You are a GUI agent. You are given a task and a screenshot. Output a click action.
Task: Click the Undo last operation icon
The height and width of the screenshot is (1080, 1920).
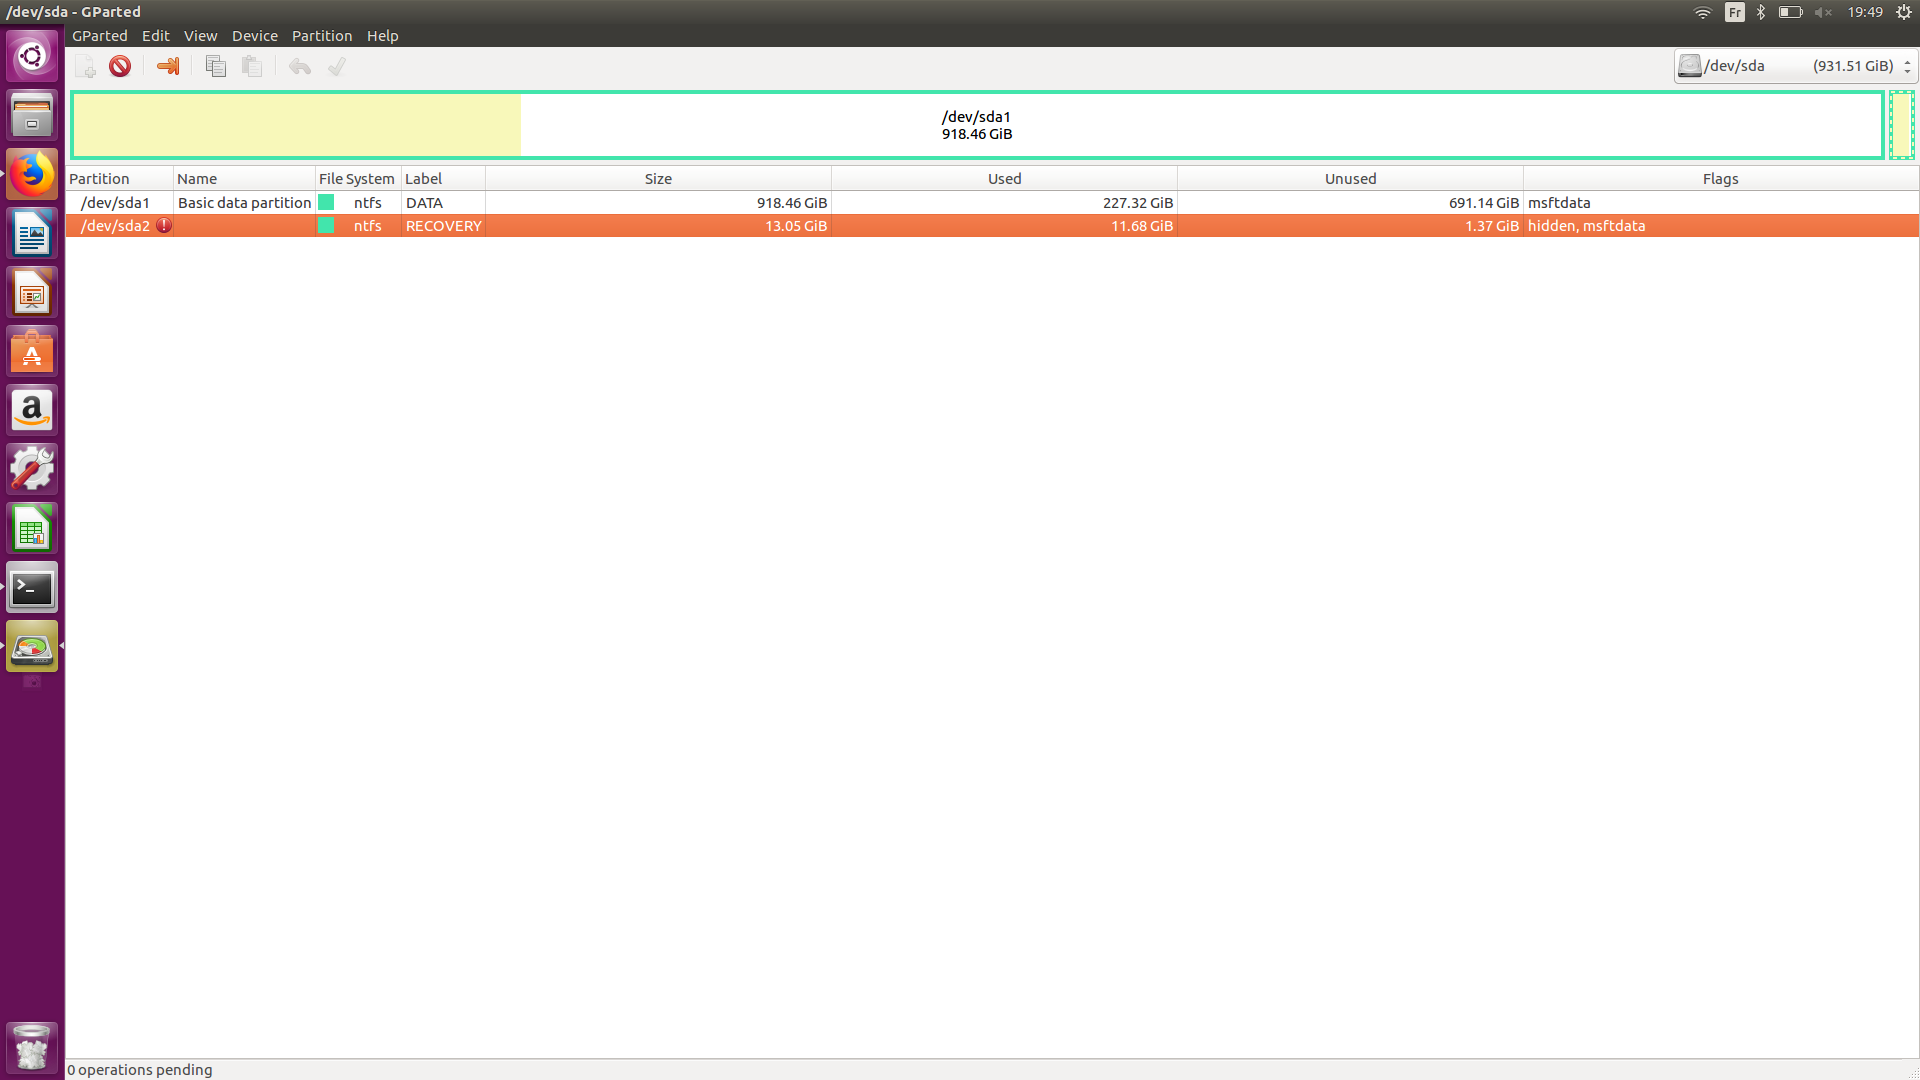(x=299, y=66)
